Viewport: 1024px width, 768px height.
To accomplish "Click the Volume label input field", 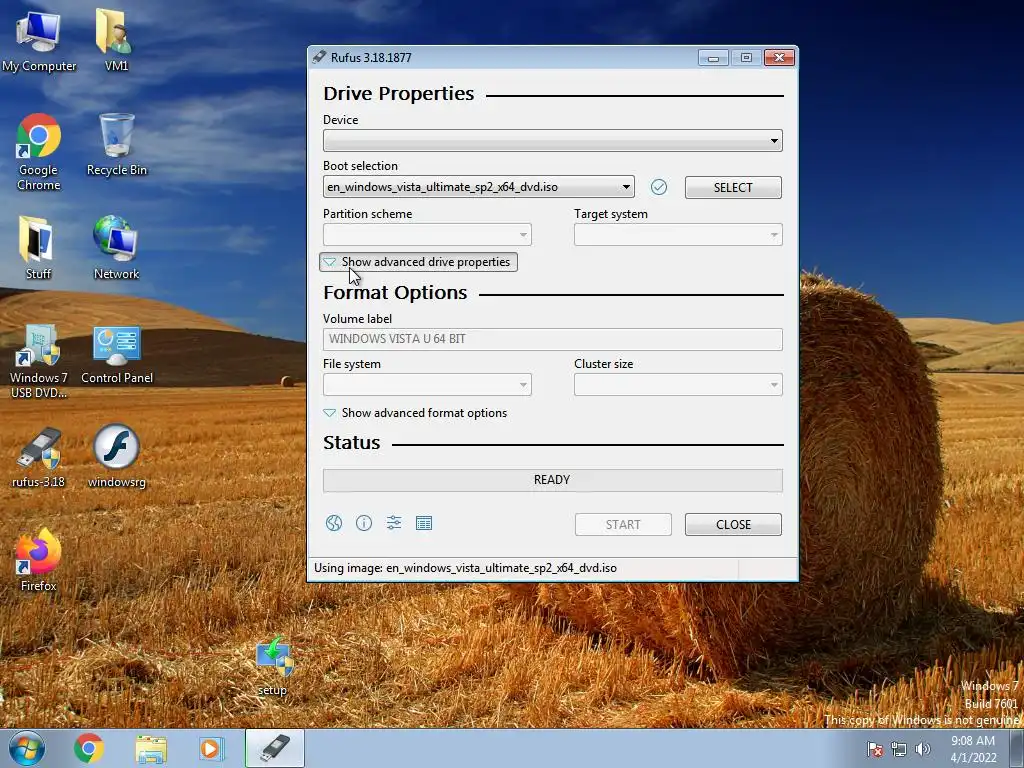I will 552,339.
